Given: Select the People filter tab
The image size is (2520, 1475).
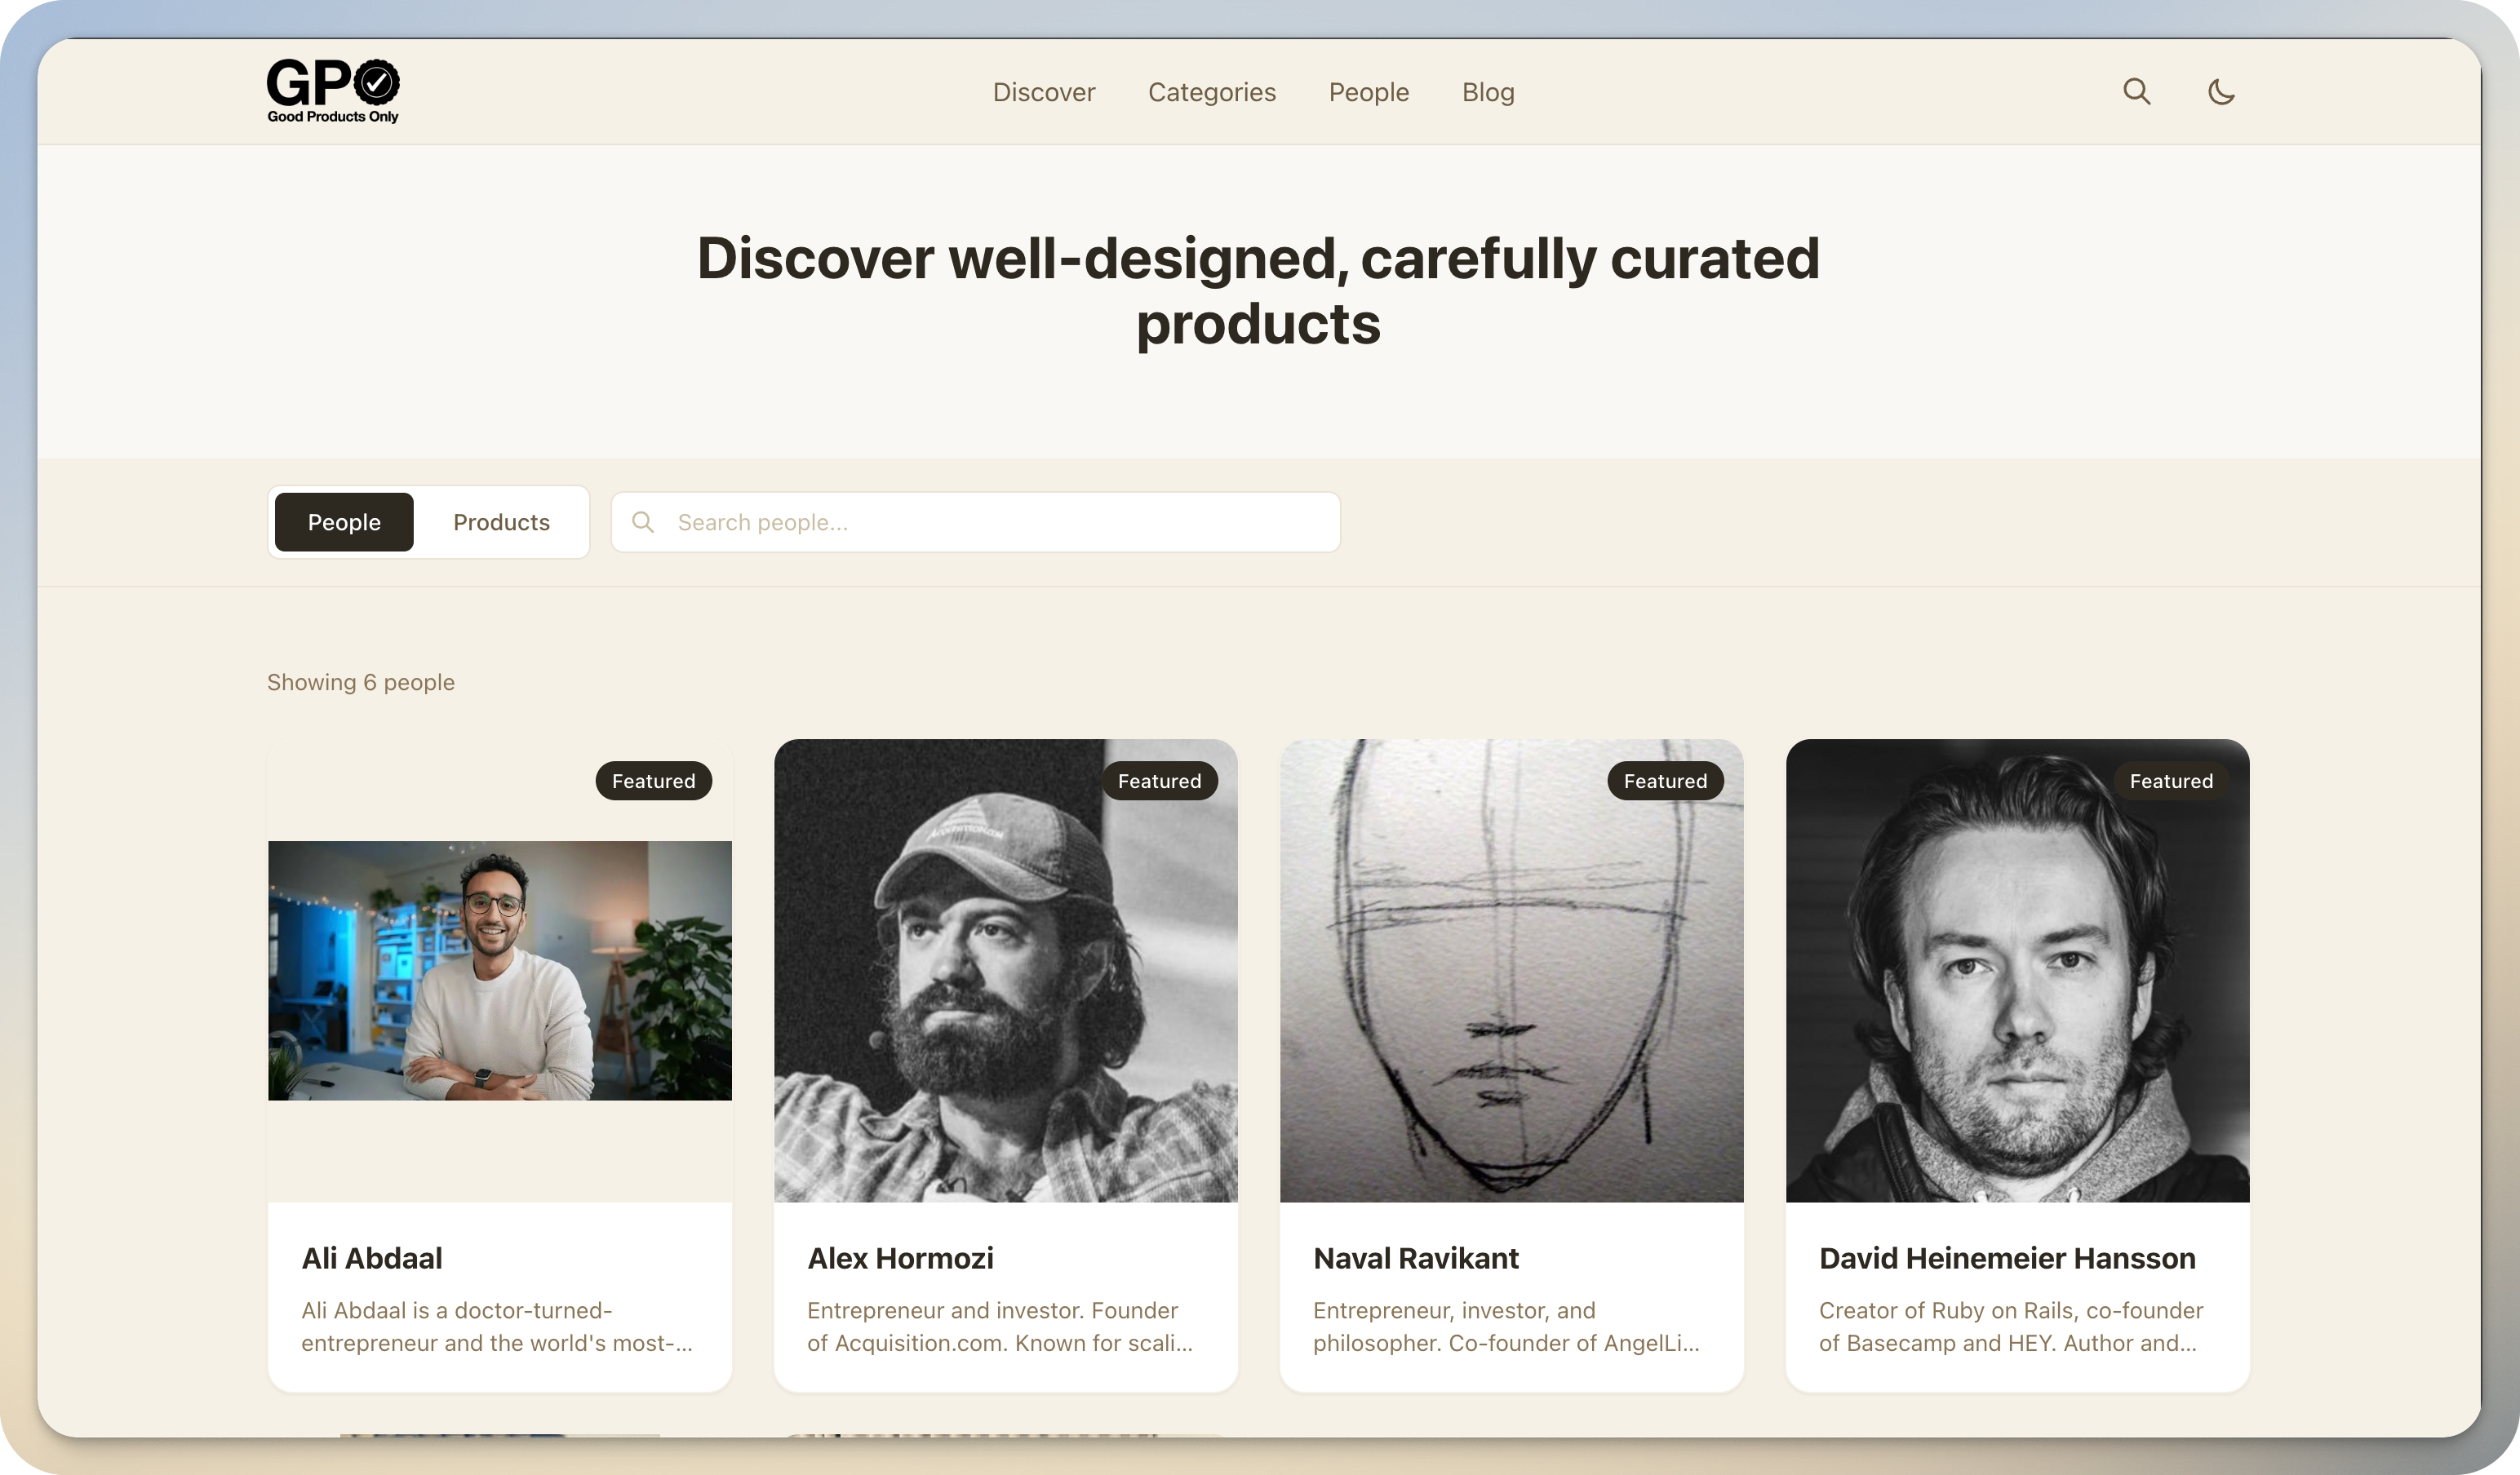Looking at the screenshot, I should [344, 522].
